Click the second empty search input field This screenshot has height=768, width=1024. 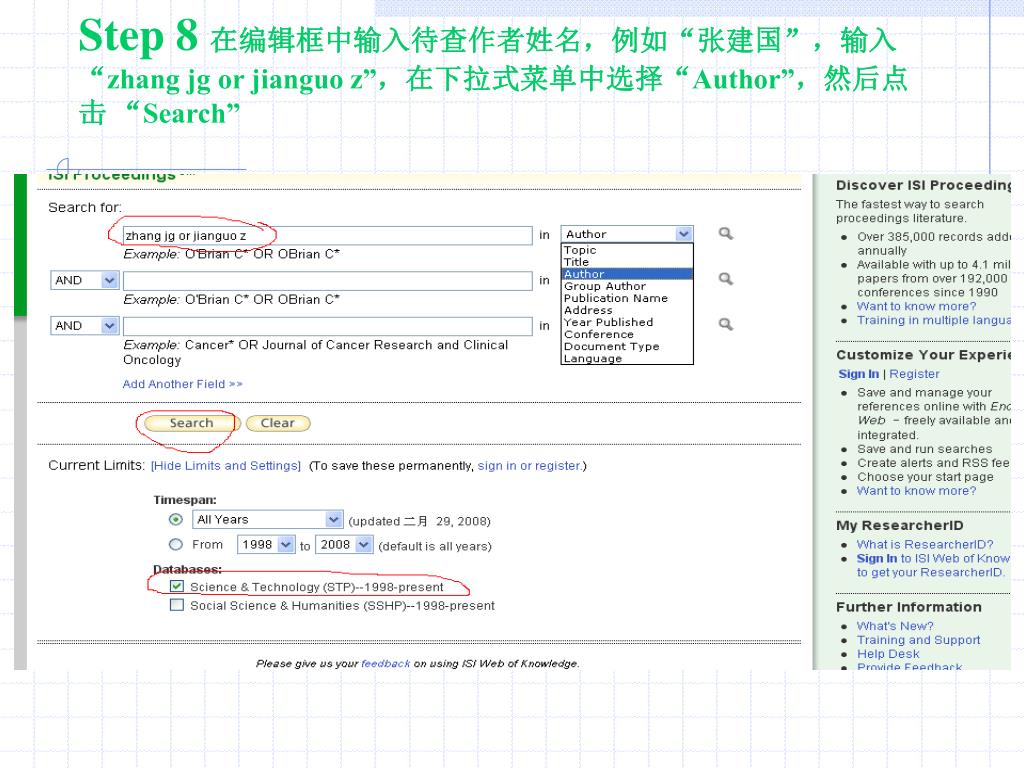328,281
